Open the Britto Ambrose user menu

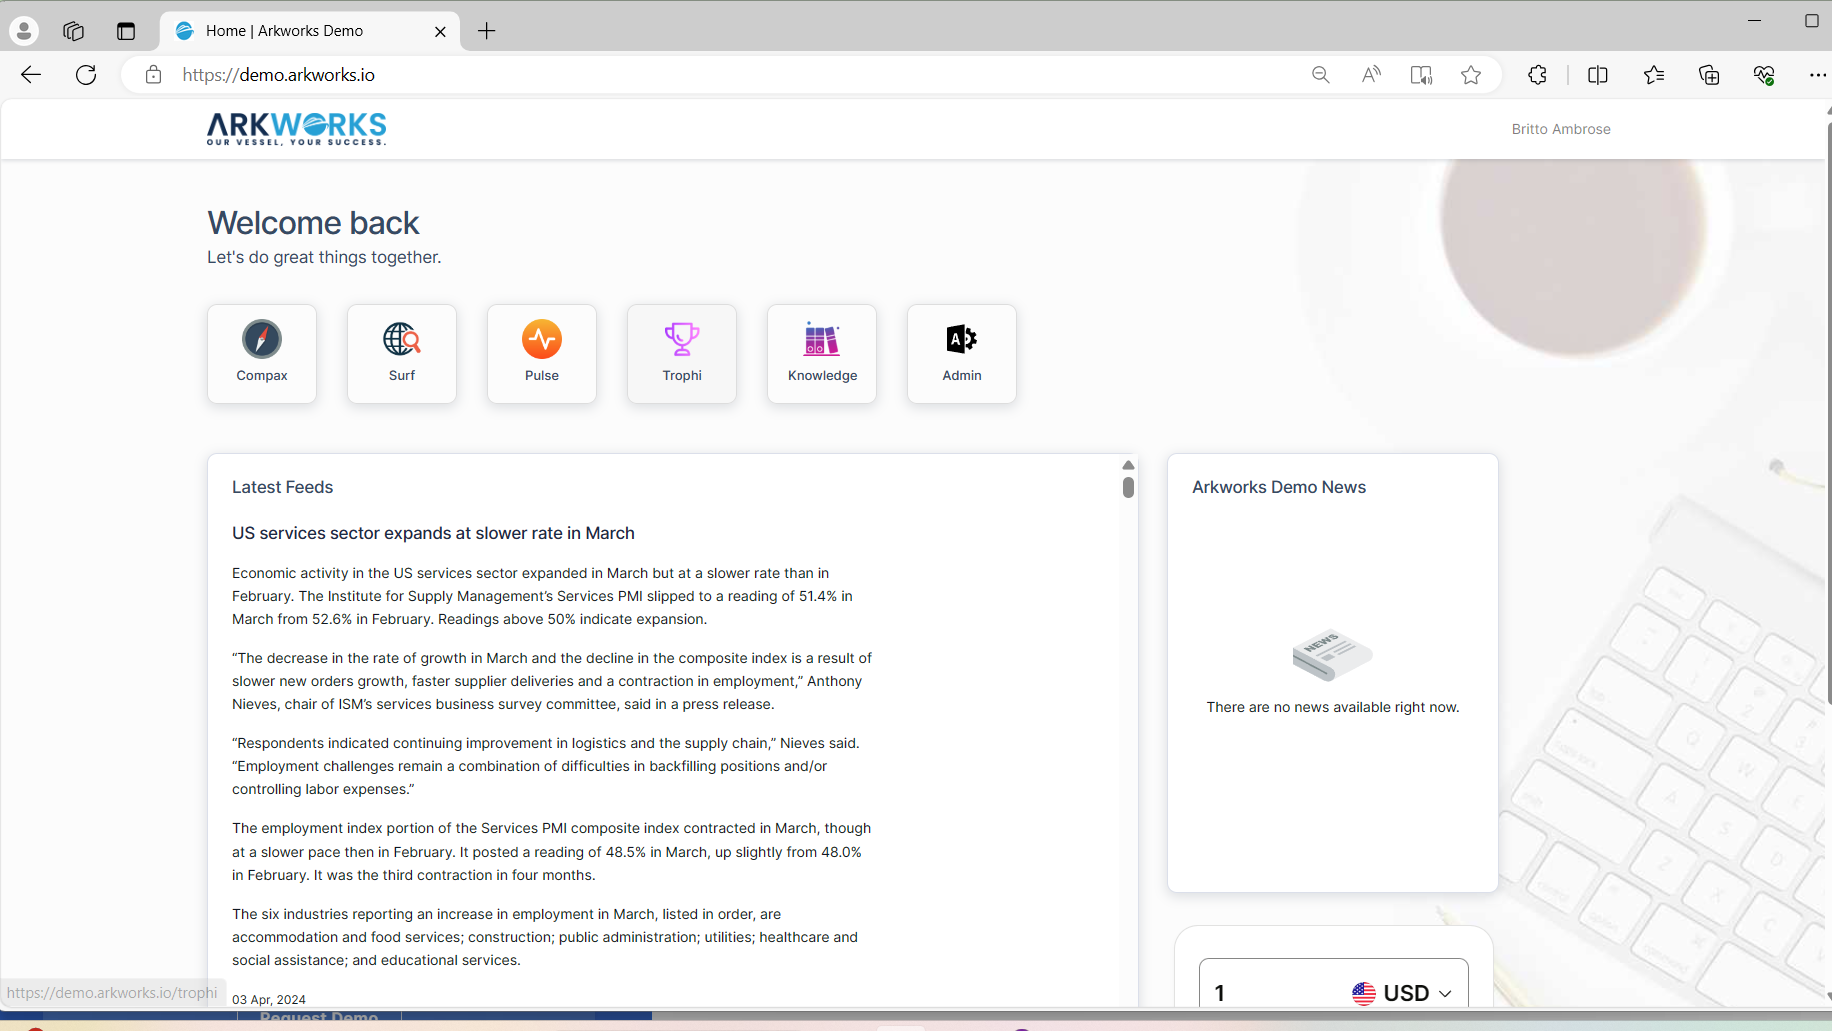(1561, 129)
